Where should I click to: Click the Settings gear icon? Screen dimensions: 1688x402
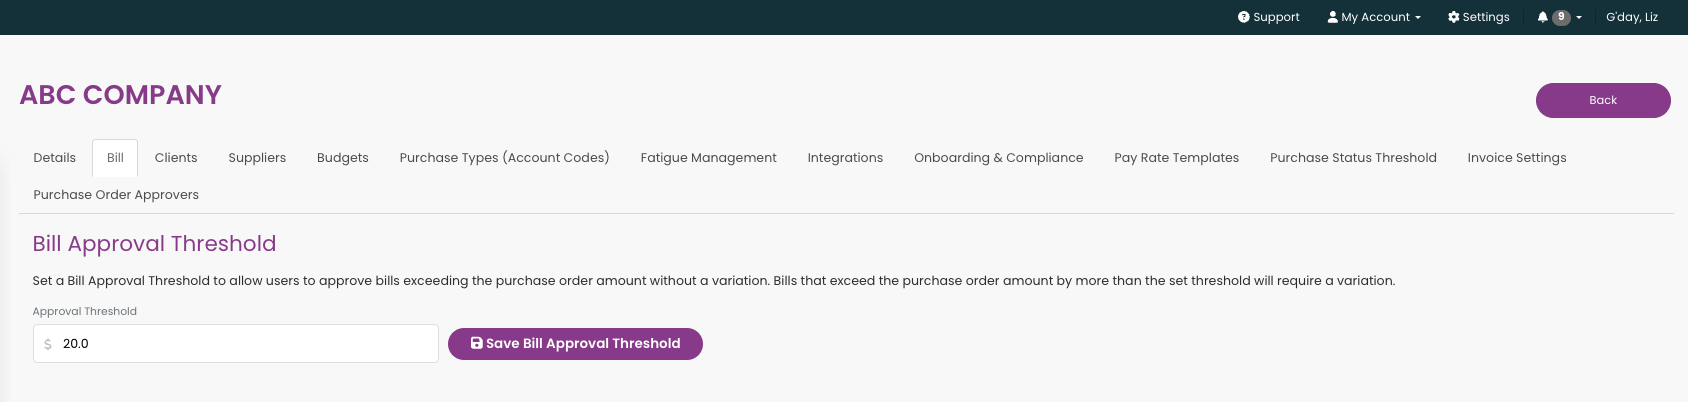point(1453,17)
